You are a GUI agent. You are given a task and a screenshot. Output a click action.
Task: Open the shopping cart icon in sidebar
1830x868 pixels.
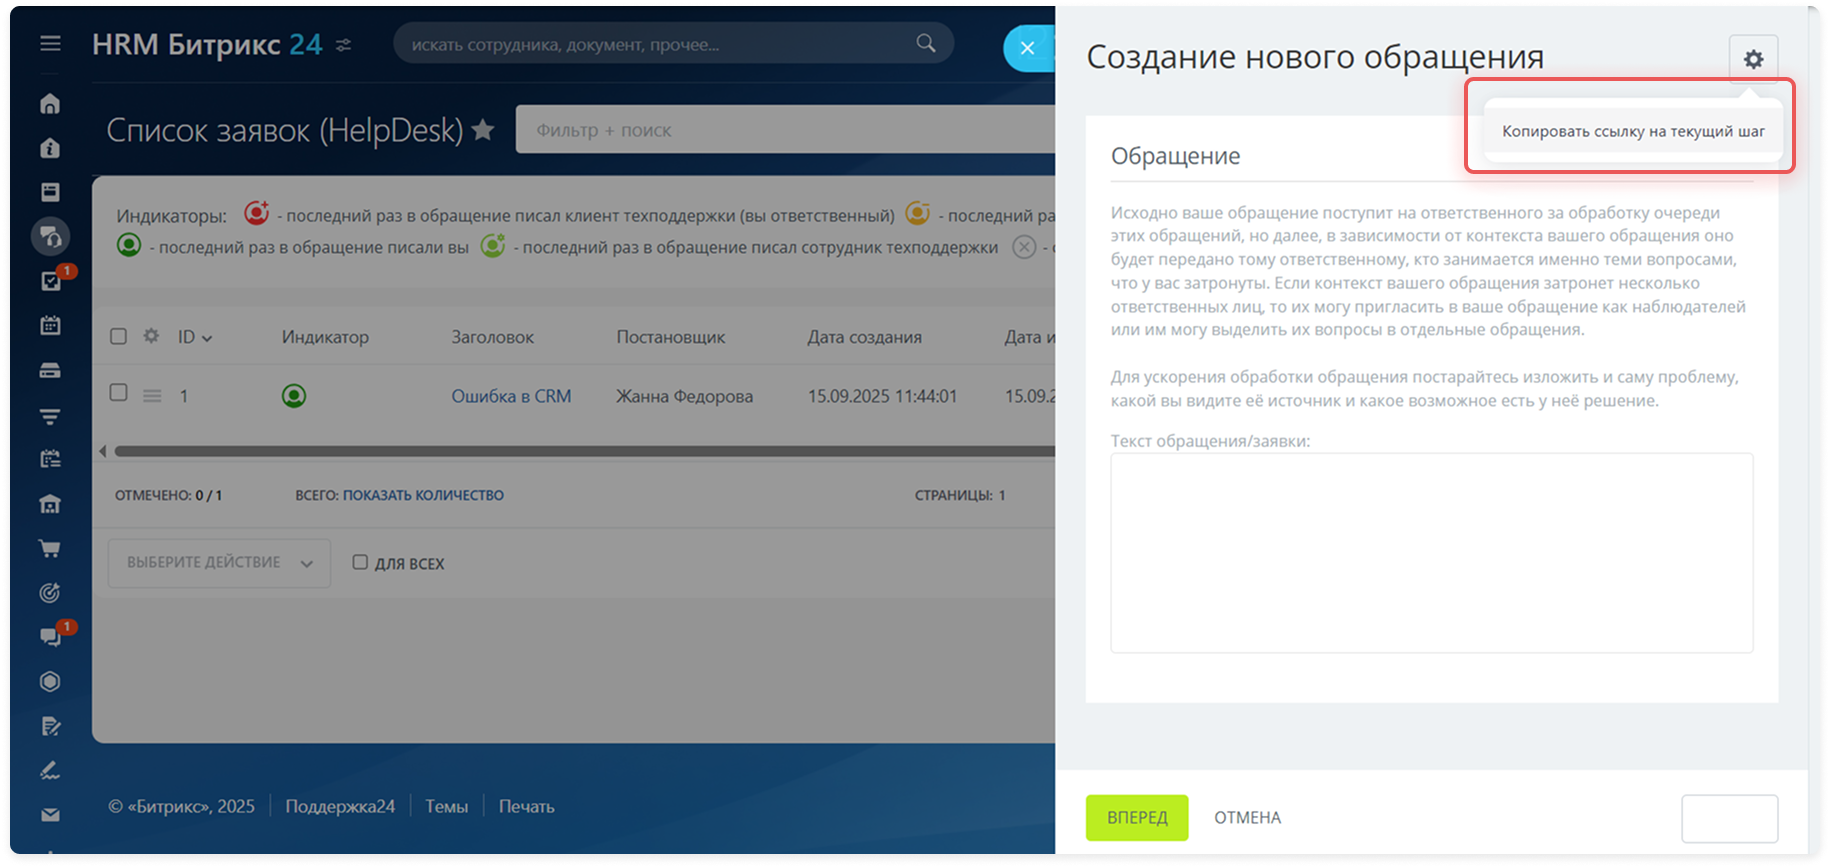pos(50,548)
